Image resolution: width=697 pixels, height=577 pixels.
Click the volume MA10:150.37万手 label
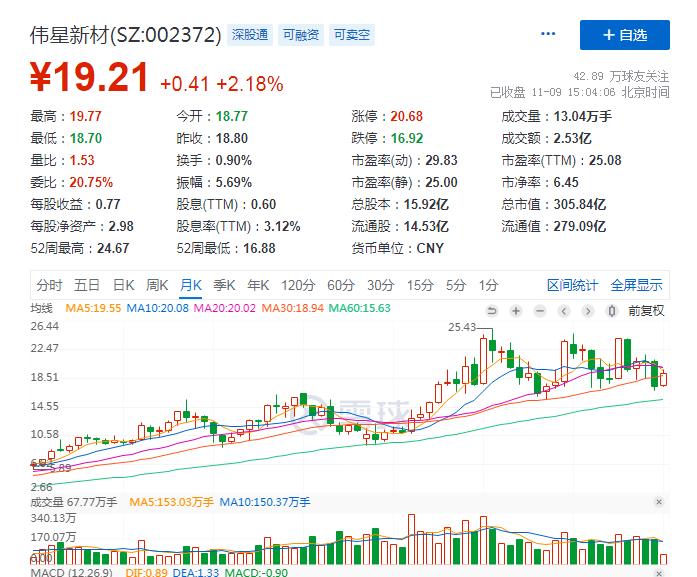tap(265, 502)
